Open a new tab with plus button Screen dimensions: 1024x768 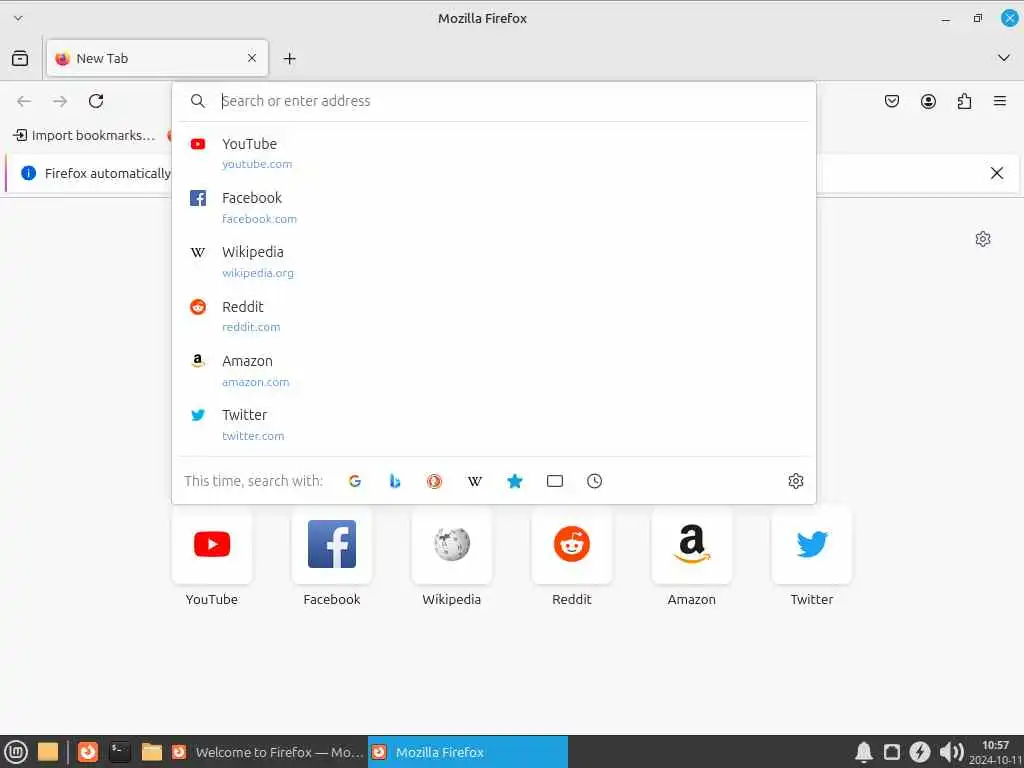[289, 59]
